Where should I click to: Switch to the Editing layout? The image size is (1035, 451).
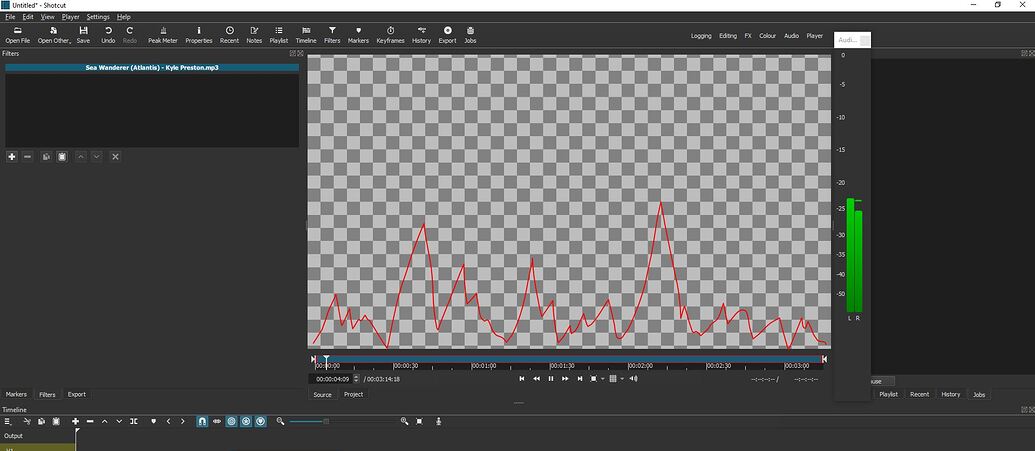(x=727, y=36)
